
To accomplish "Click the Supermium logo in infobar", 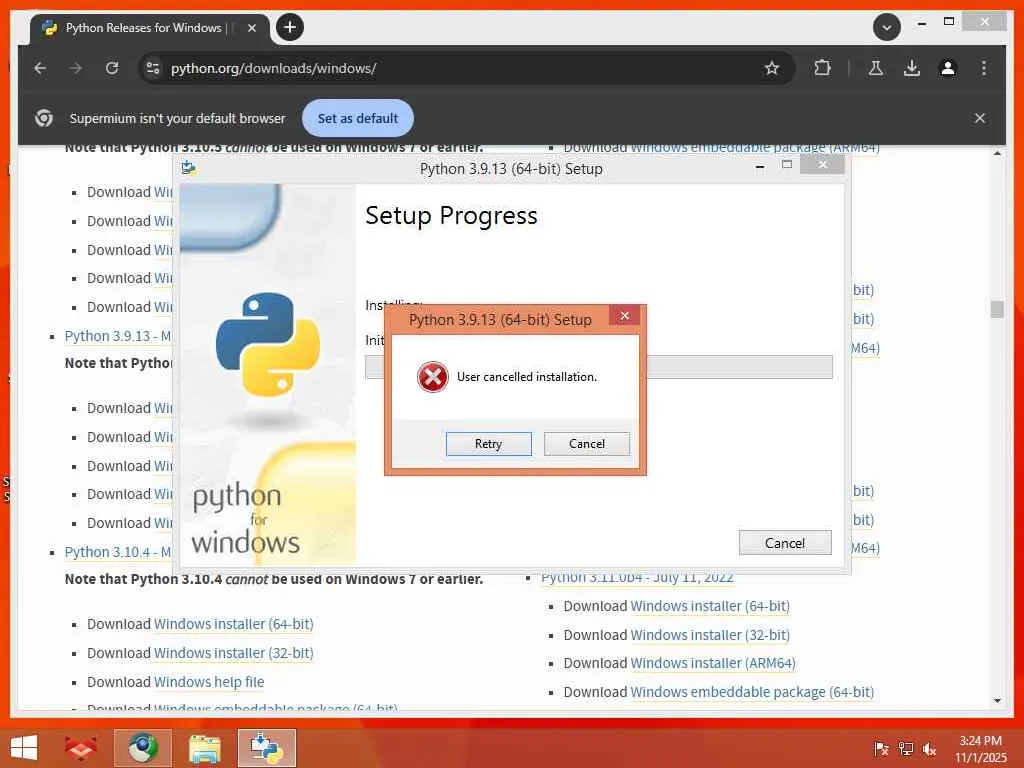I will click(x=44, y=118).
